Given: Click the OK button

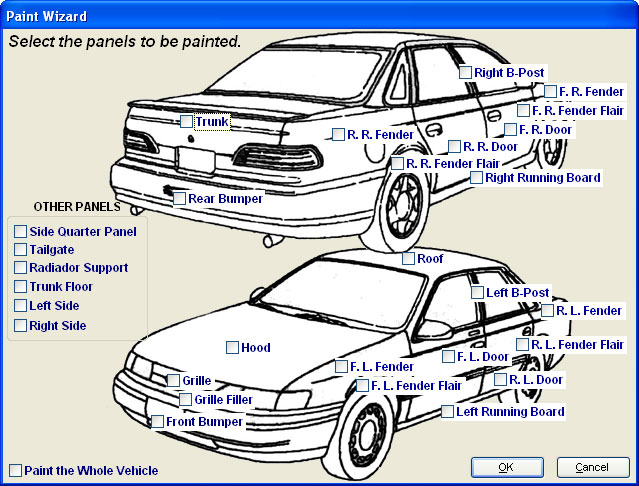Looking at the screenshot, I should tap(507, 467).
